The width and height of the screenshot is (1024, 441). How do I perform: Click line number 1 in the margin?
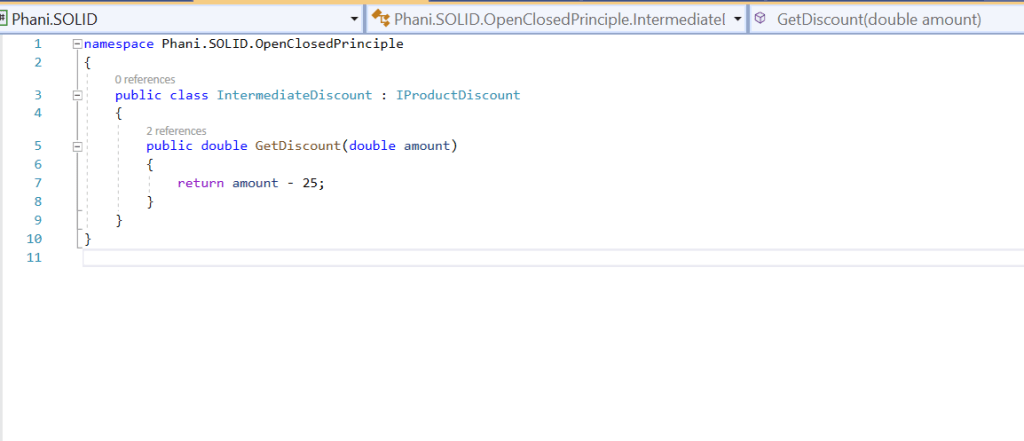37,44
